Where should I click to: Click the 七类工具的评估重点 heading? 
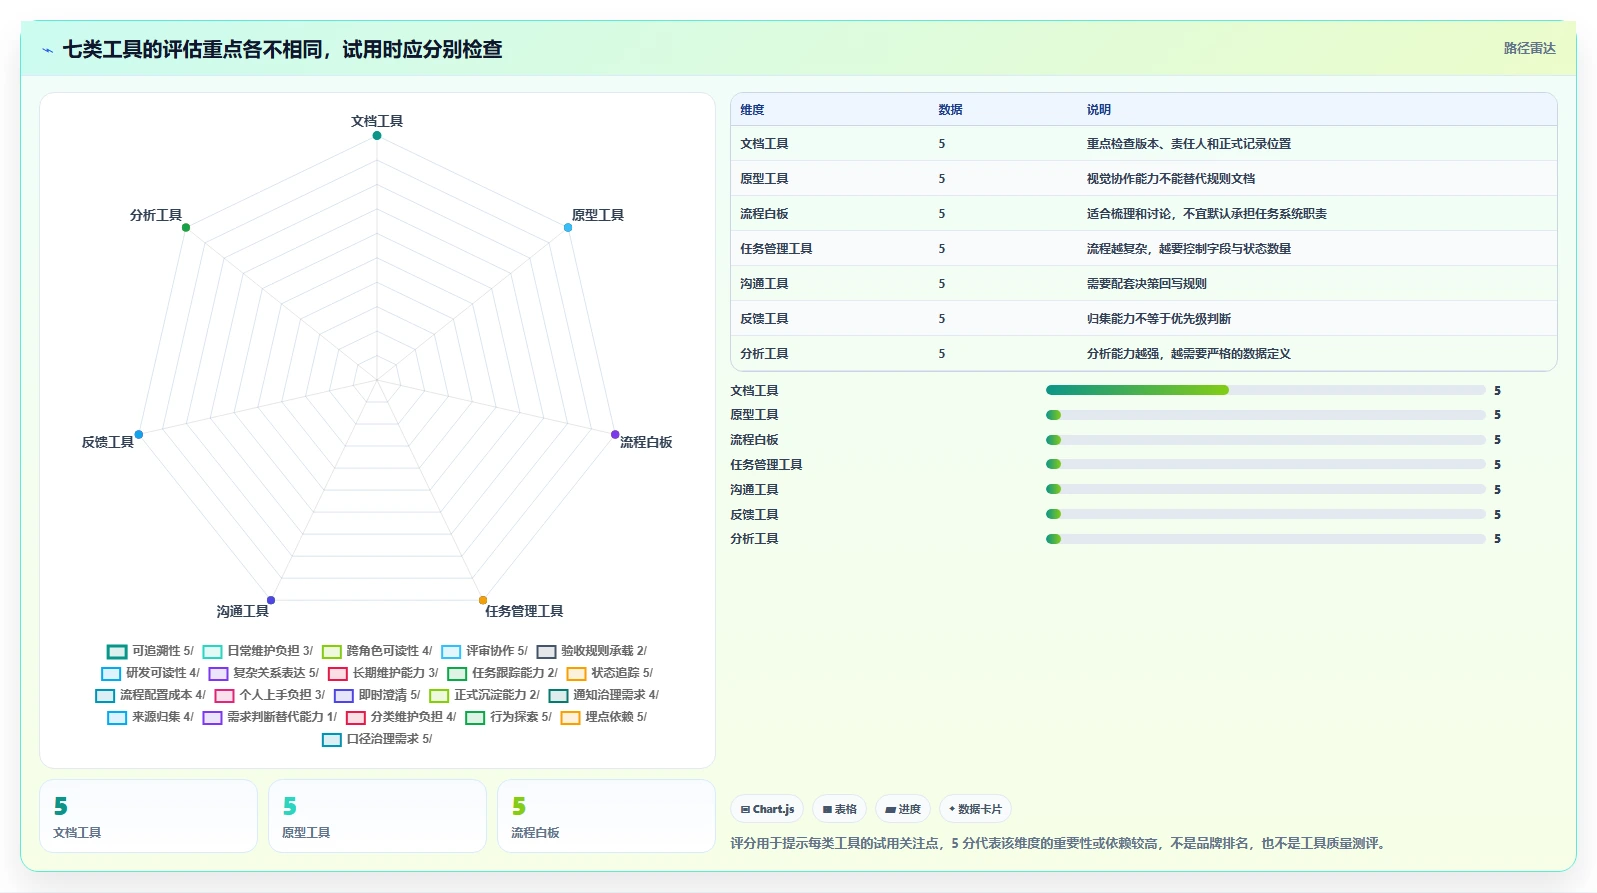[283, 49]
